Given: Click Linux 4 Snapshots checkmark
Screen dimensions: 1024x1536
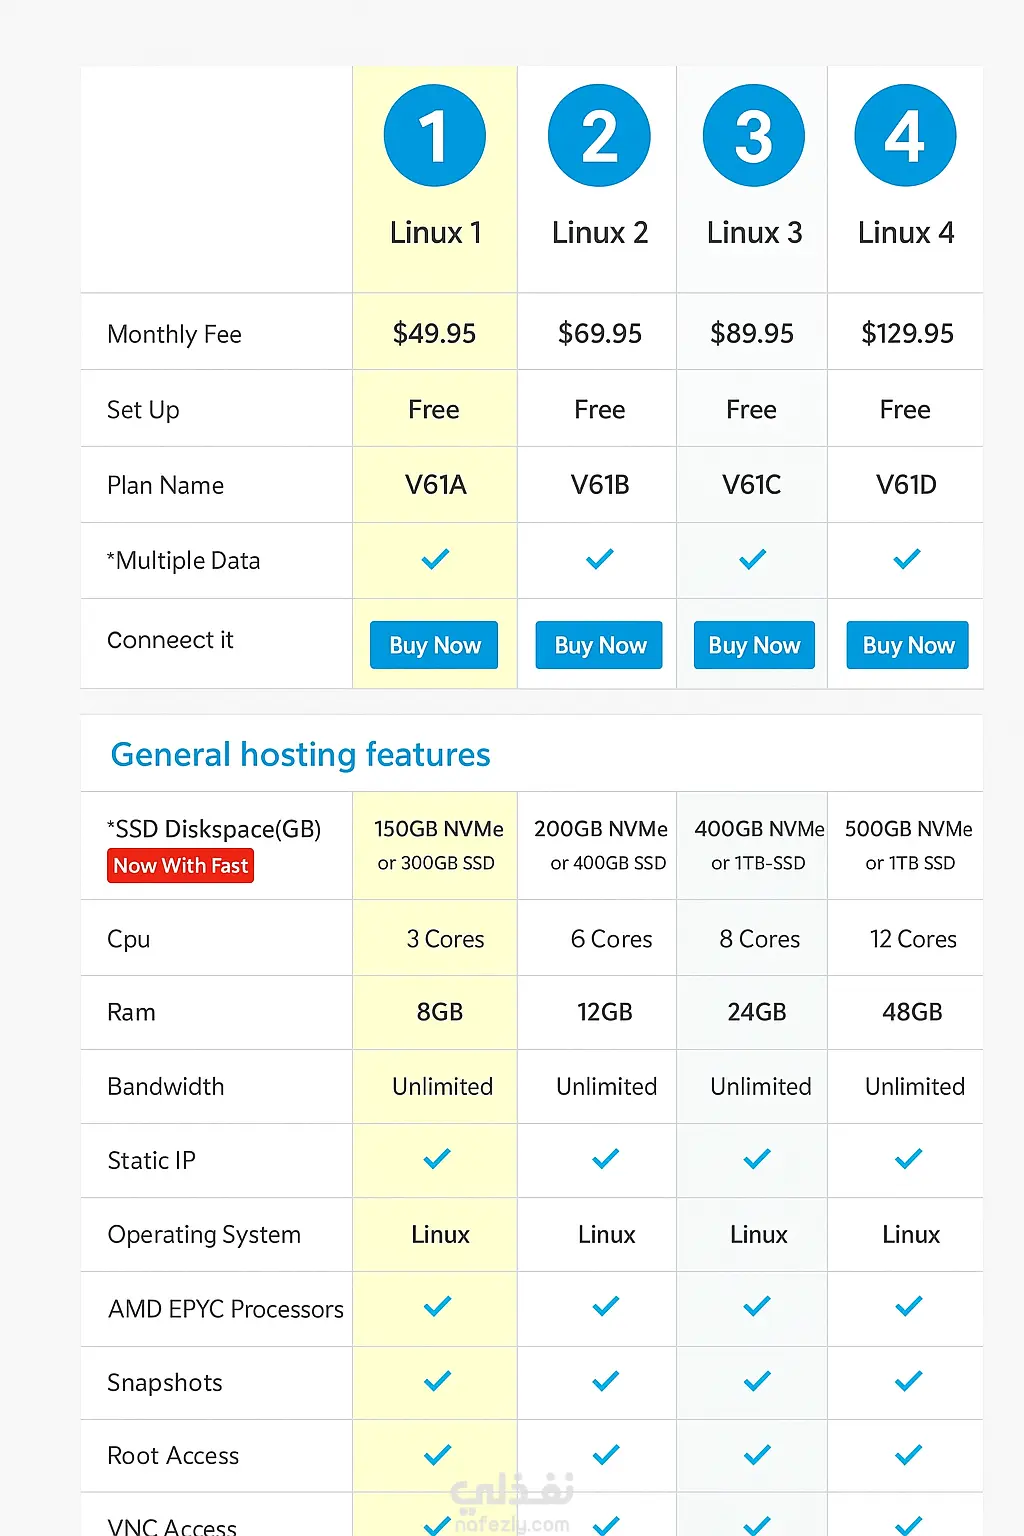Looking at the screenshot, I should (908, 1381).
